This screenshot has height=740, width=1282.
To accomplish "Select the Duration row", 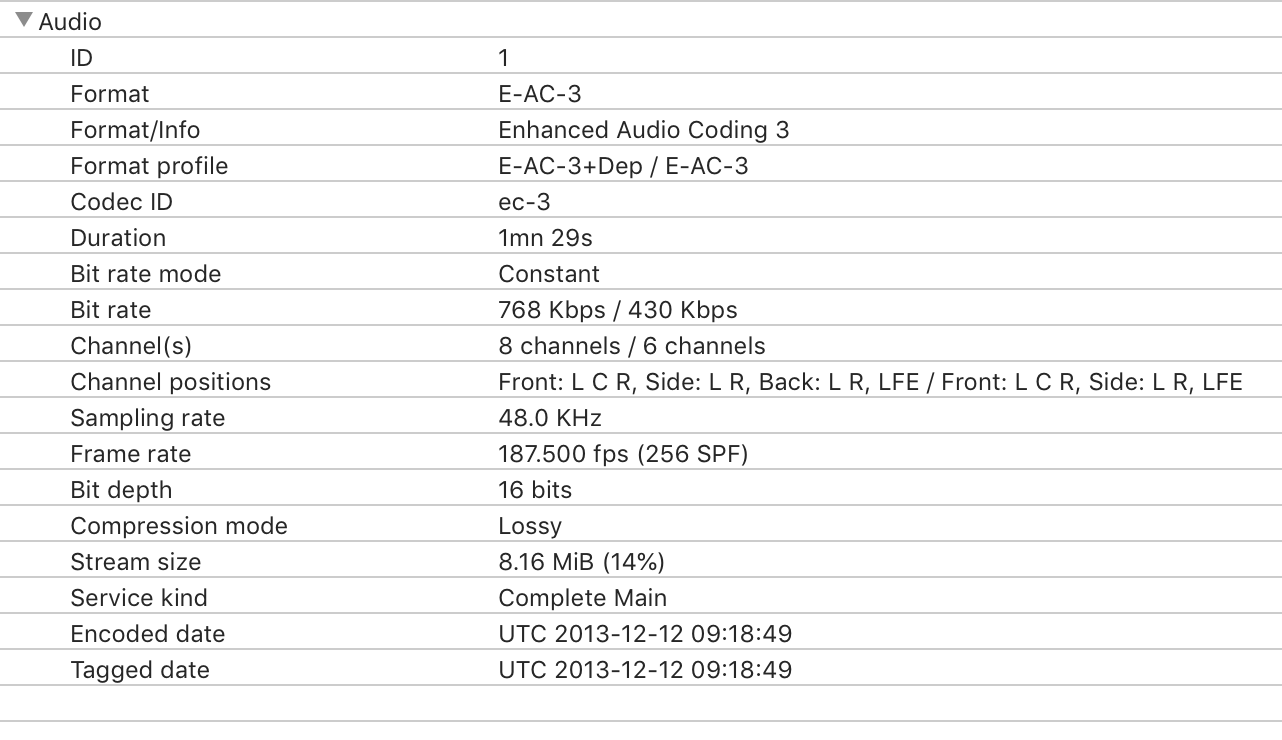I will [x=641, y=237].
